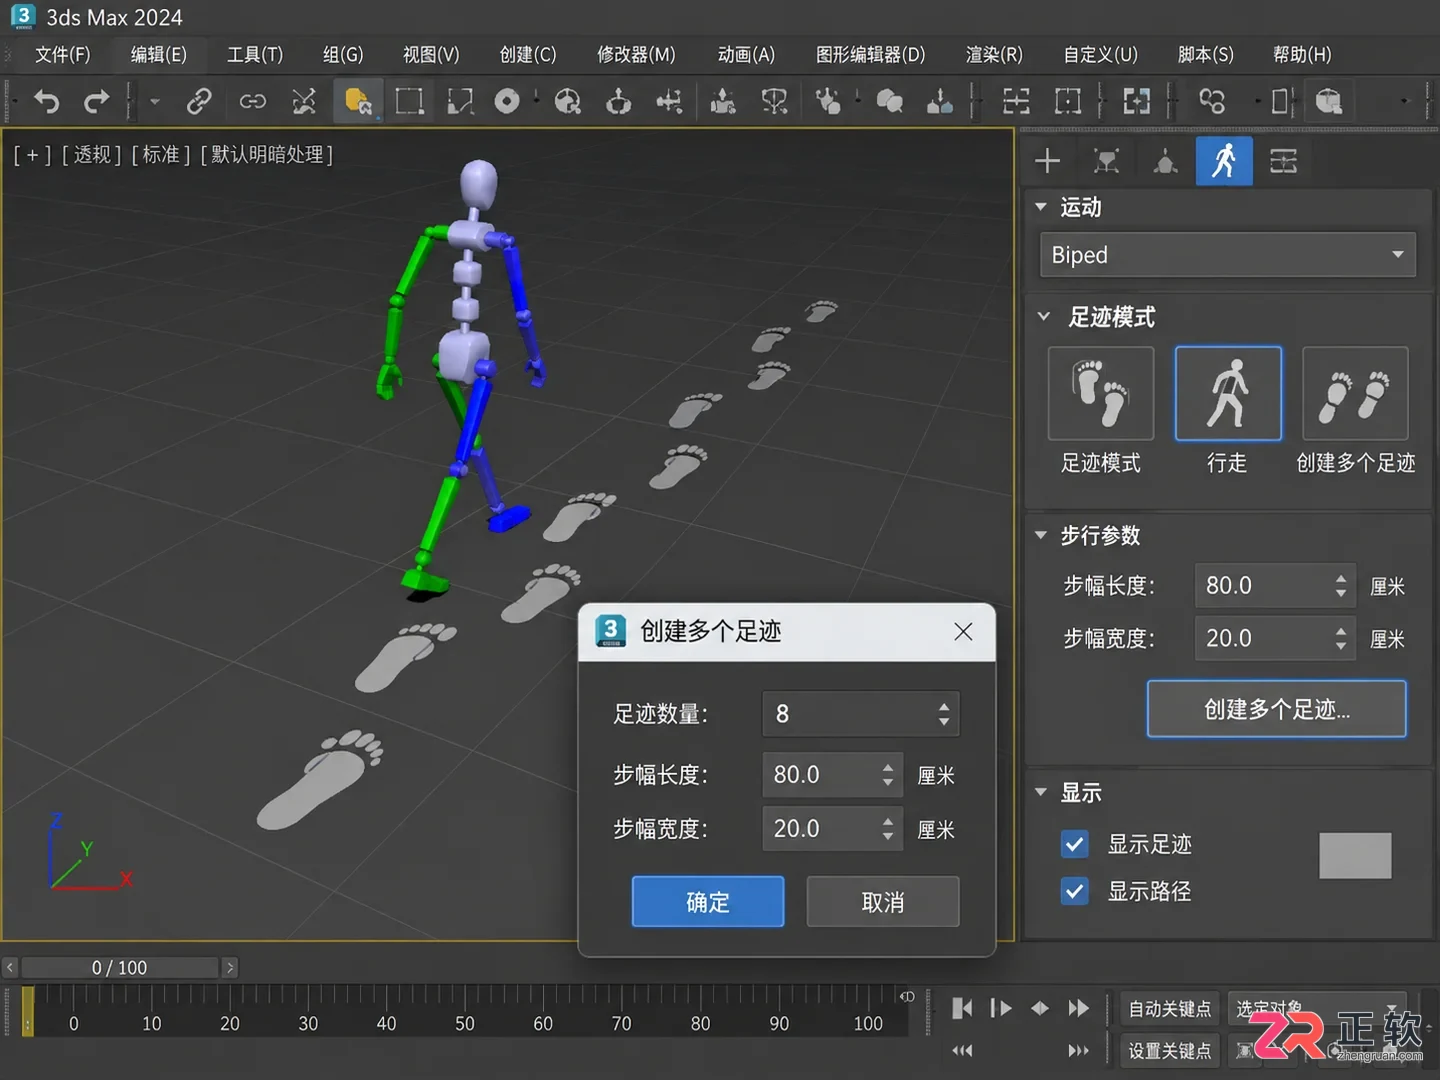This screenshot has width=1440, height=1080.
Task: Uncheck the 显示足迹 checkbox
Action: coord(1074,844)
